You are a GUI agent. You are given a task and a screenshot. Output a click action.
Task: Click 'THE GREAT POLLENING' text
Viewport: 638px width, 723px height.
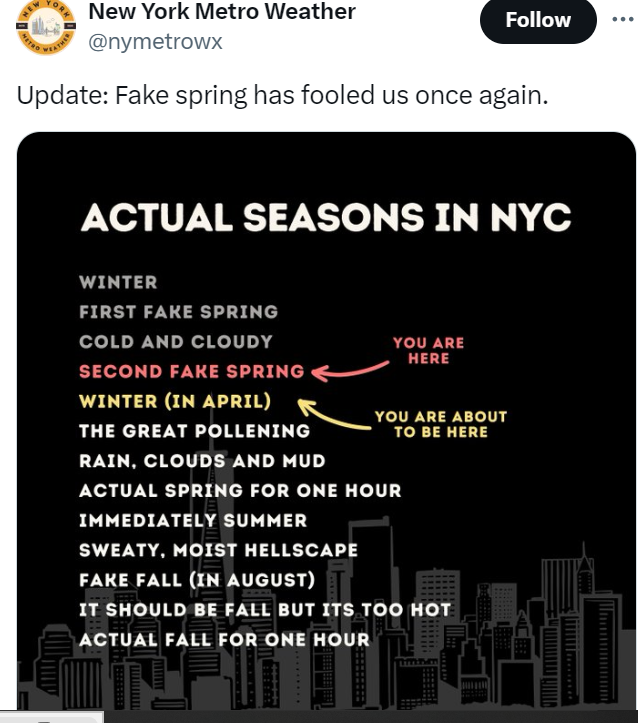[194, 431]
